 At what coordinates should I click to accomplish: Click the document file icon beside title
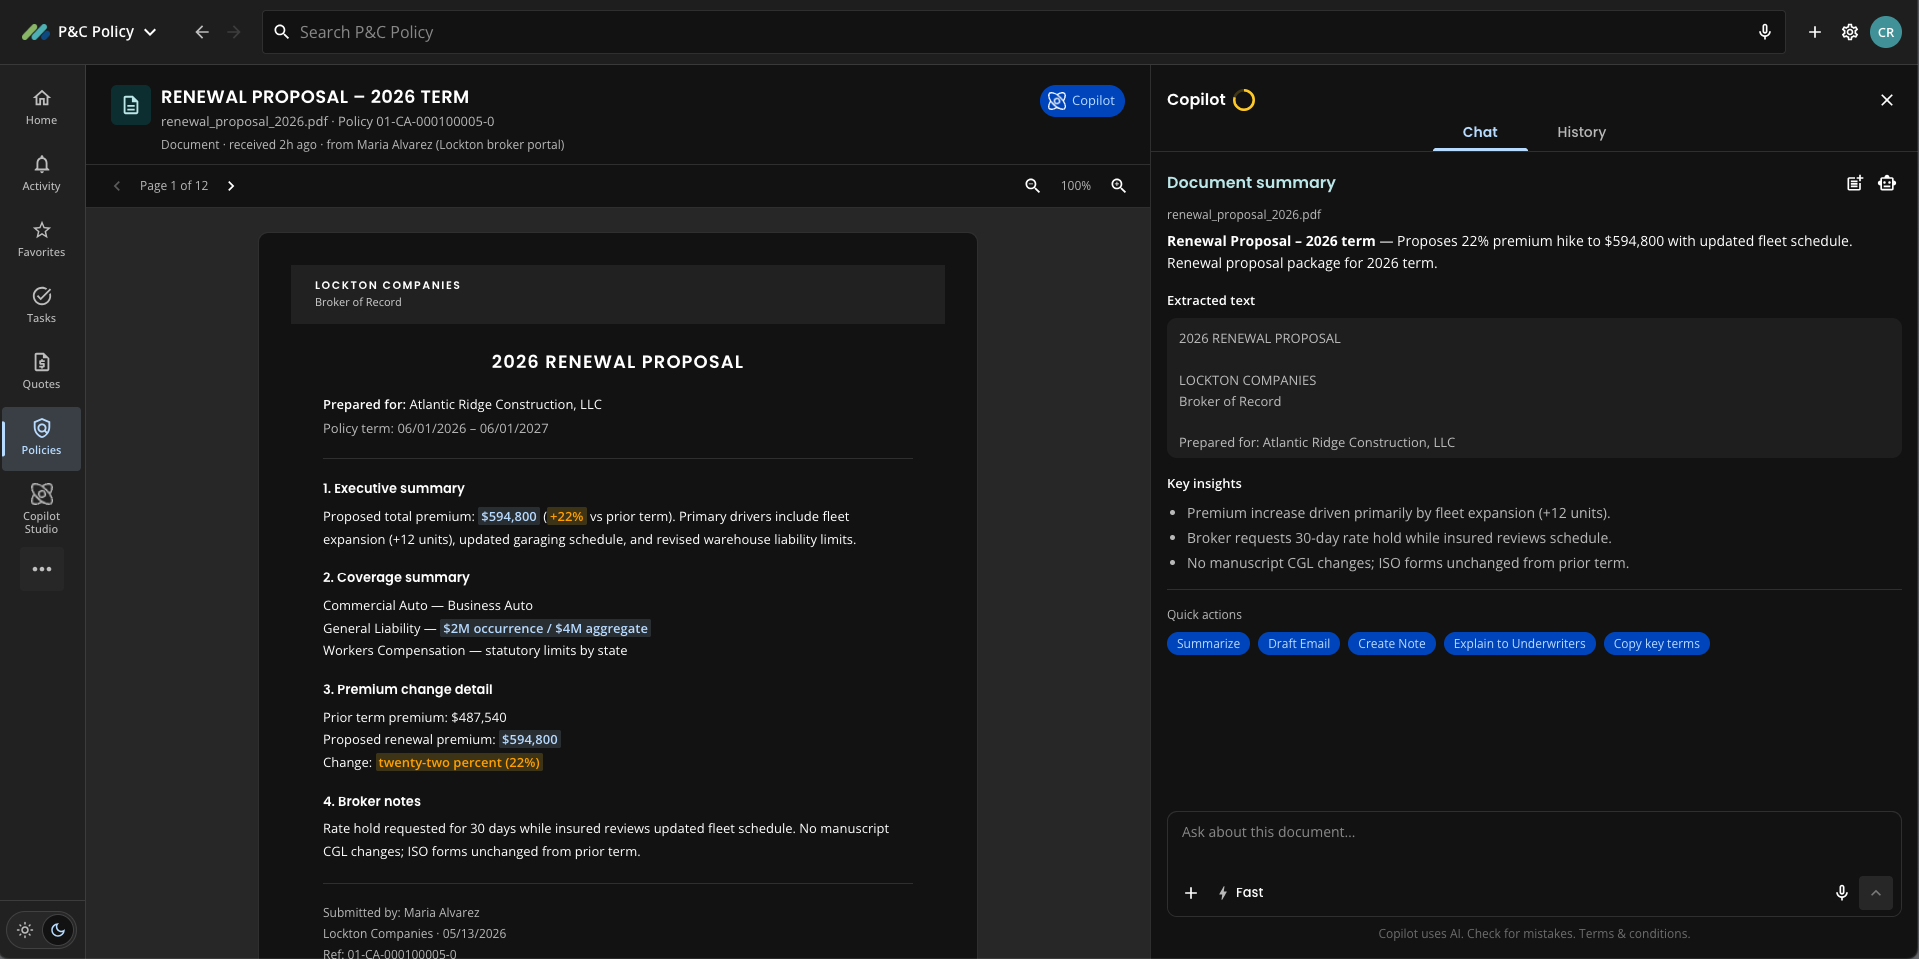(131, 105)
